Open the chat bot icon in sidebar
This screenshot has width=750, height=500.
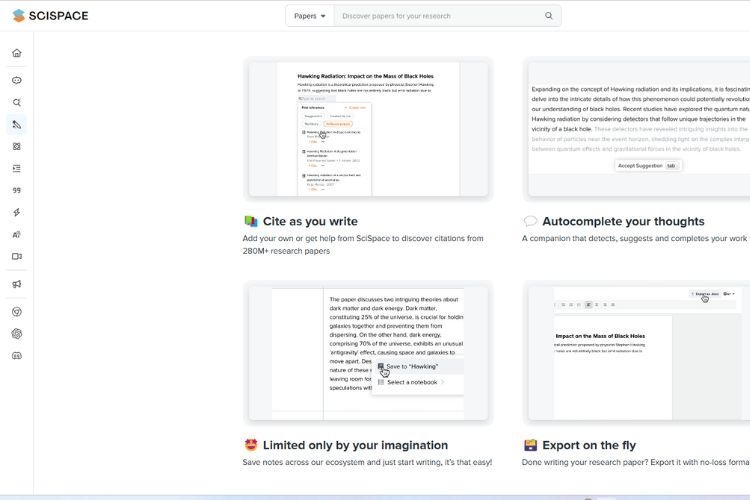(16, 80)
